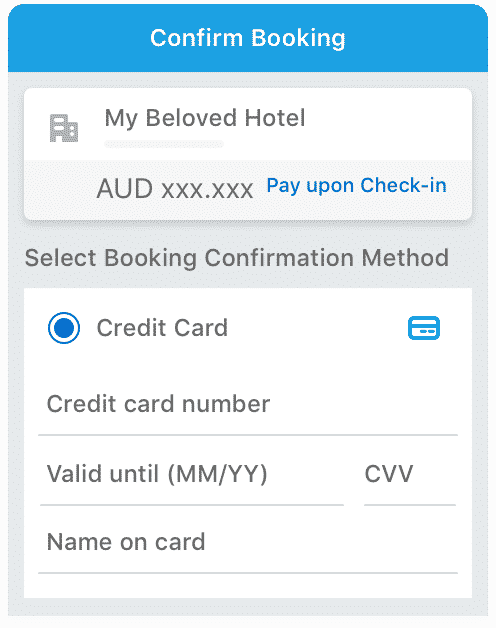Click the Credit Card option label
The image size is (496, 628).
pos(162,328)
